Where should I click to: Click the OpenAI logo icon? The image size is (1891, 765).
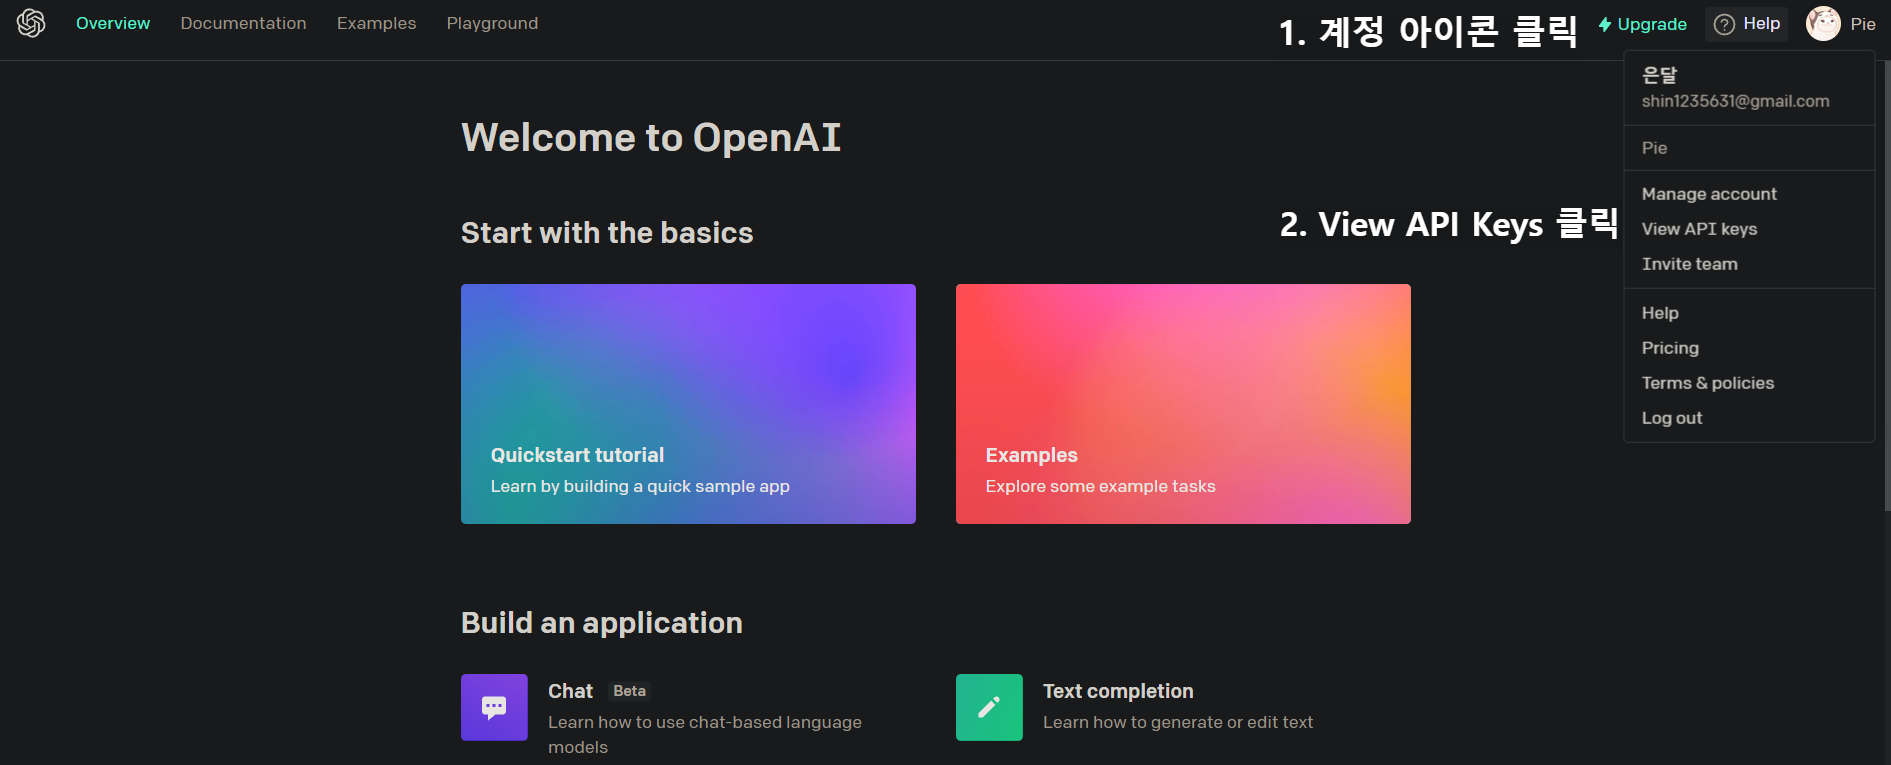click(x=31, y=23)
